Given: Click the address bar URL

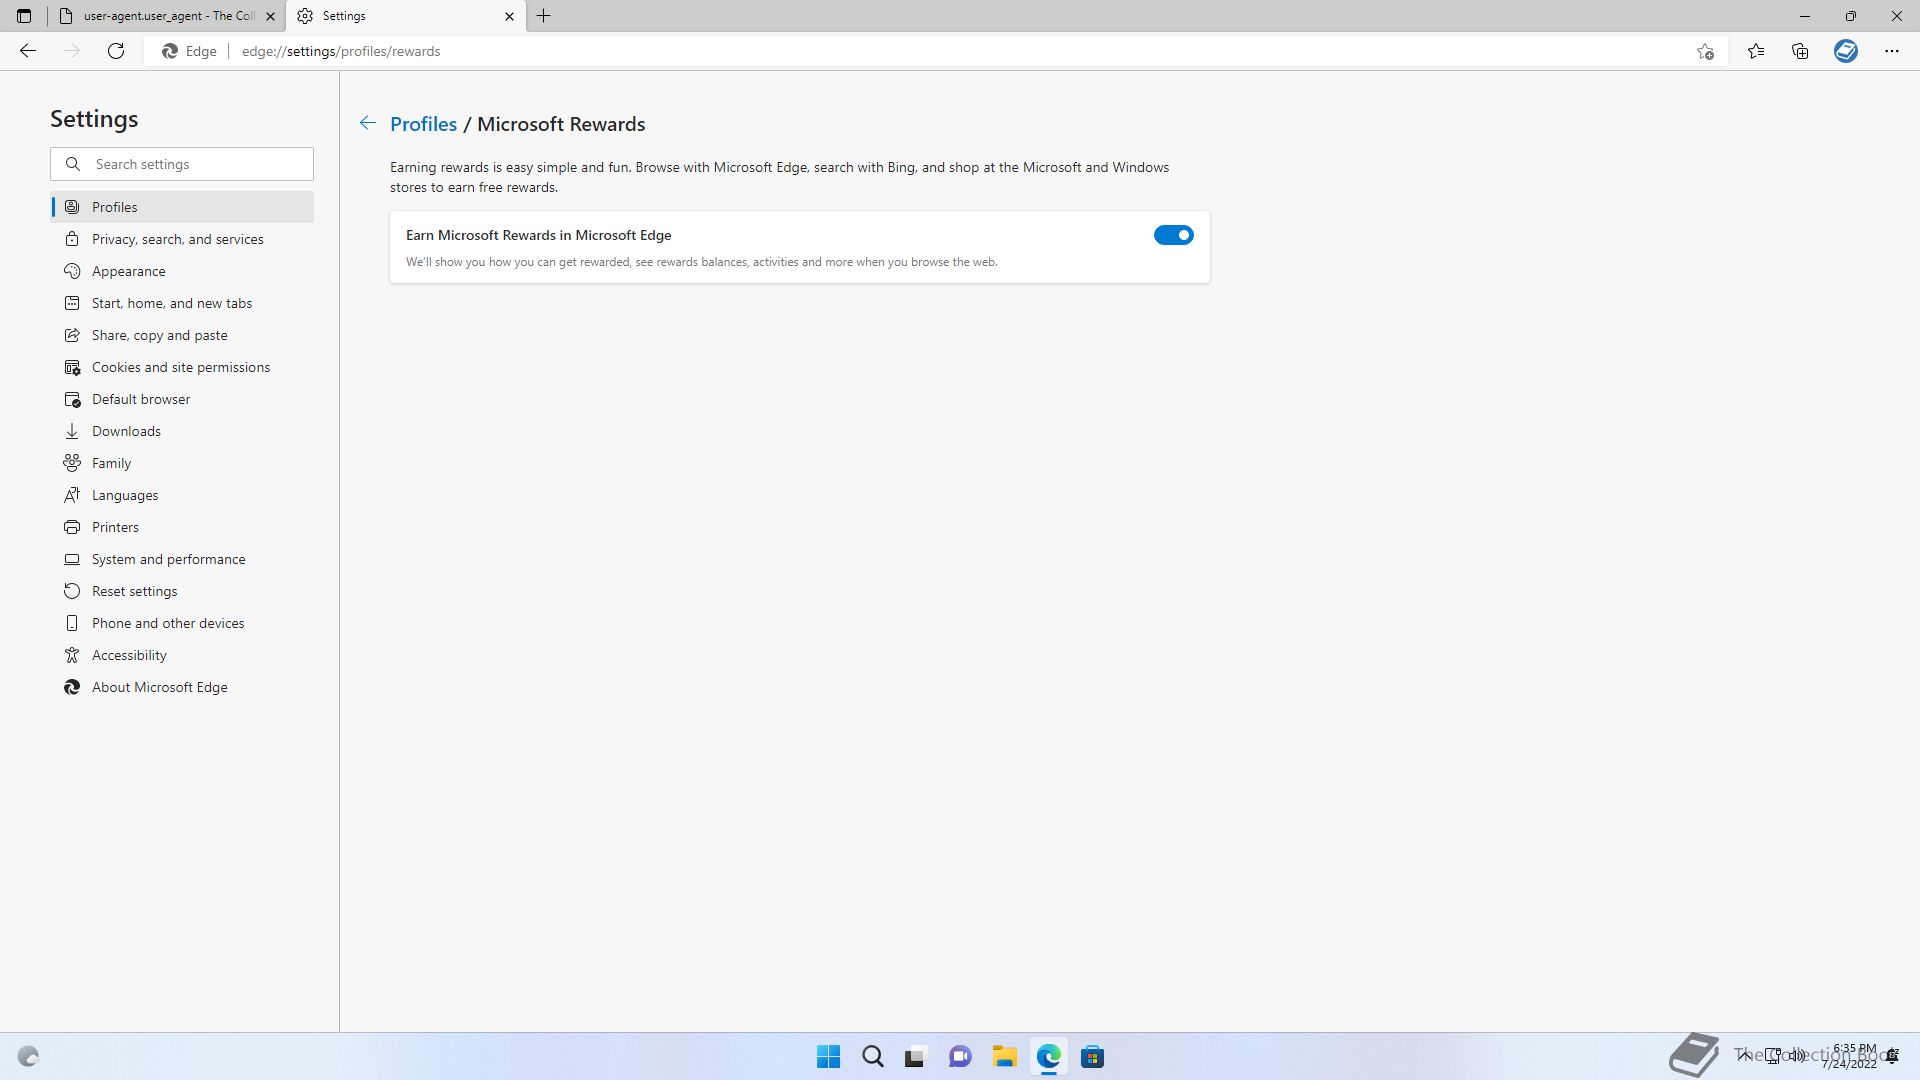Looking at the screenshot, I should (341, 51).
